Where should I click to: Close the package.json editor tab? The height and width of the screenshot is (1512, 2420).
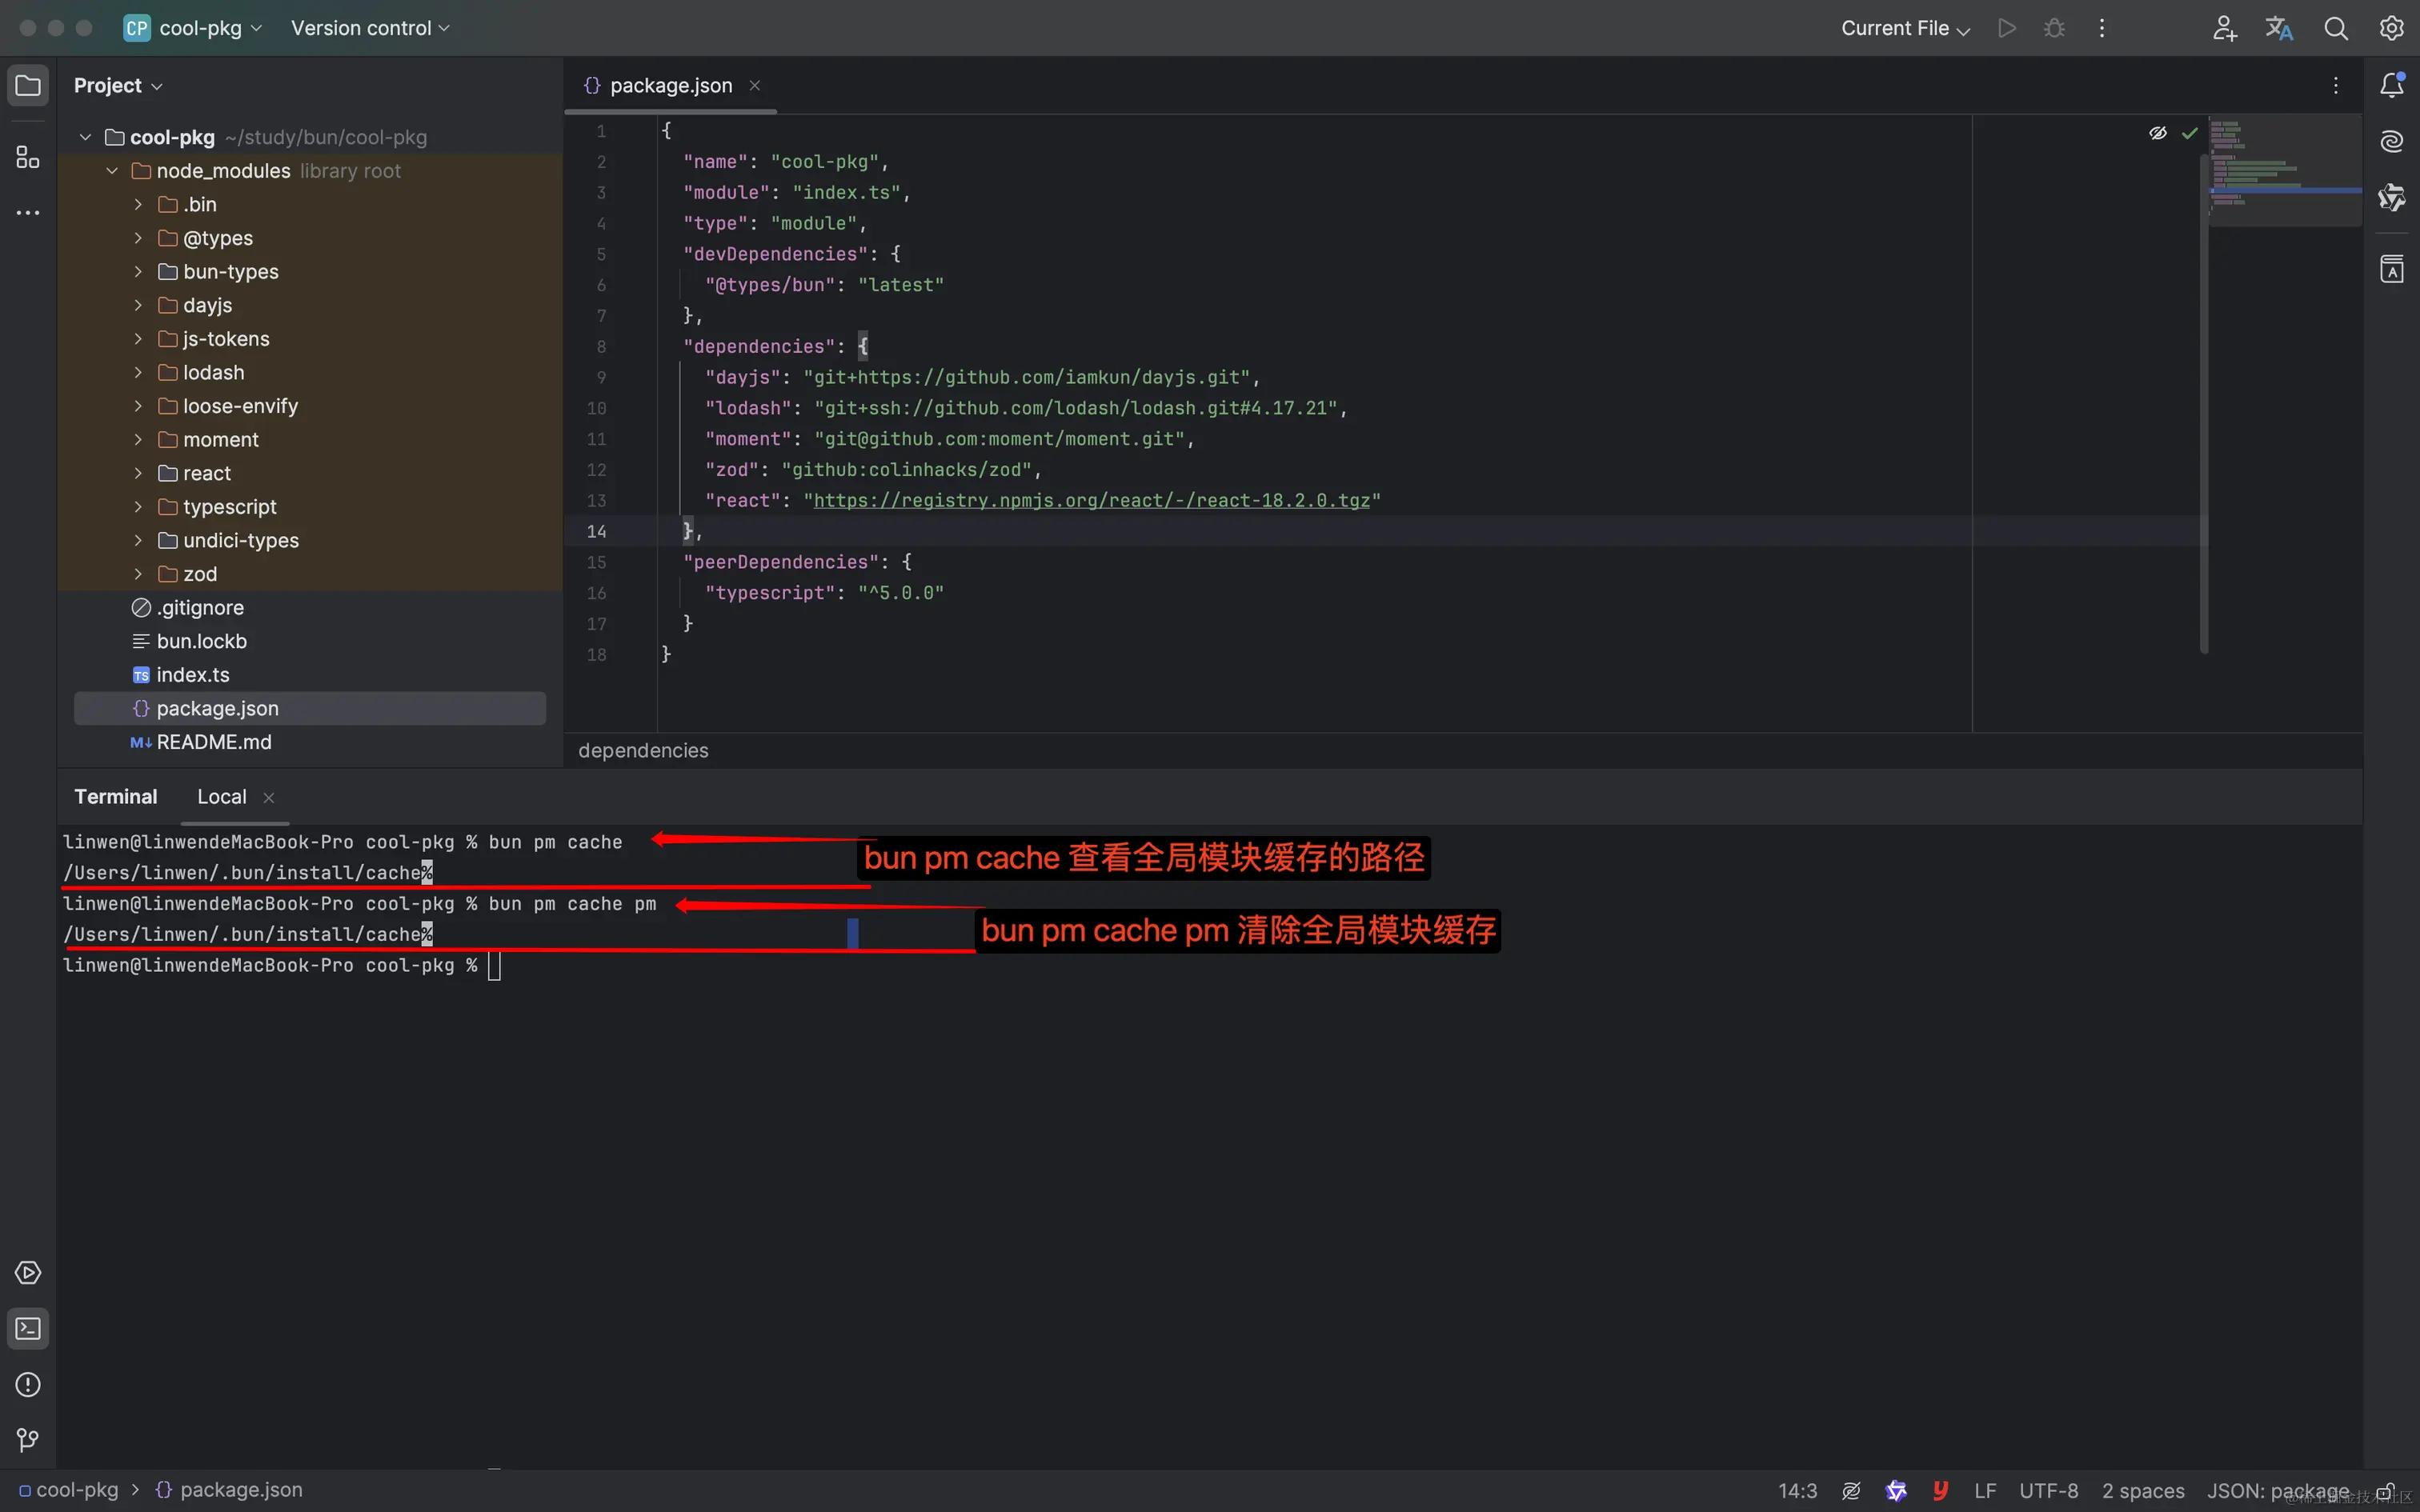click(x=755, y=85)
